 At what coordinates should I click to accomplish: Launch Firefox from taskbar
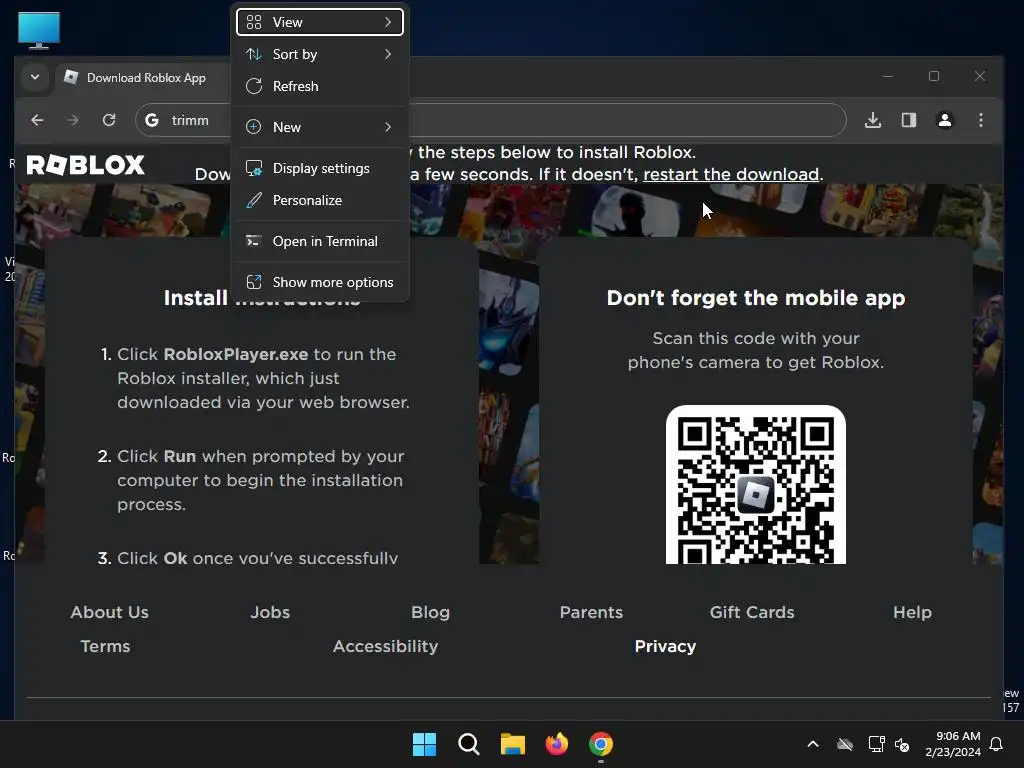pyautogui.click(x=557, y=744)
